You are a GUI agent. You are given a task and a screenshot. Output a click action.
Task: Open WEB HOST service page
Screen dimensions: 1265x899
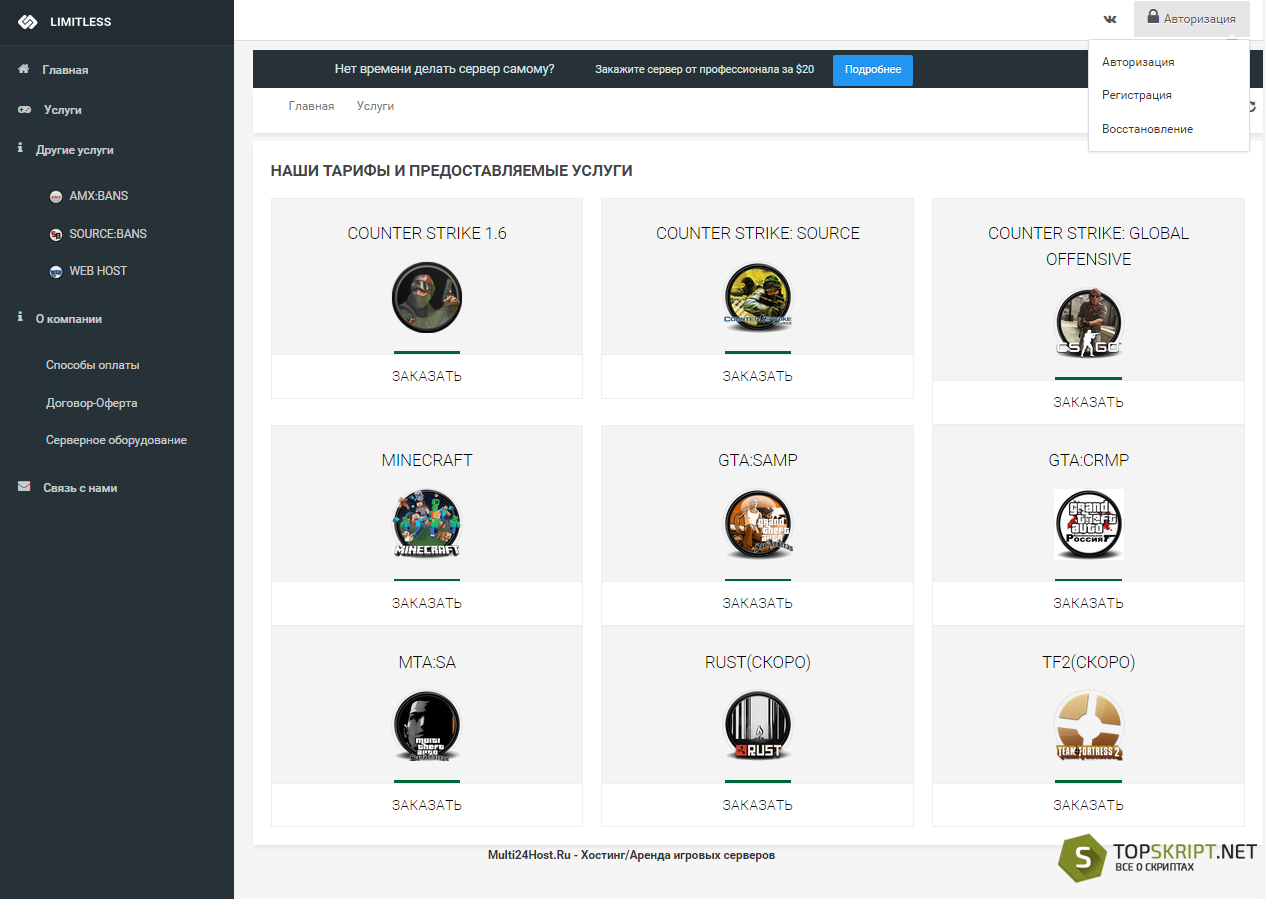98,271
